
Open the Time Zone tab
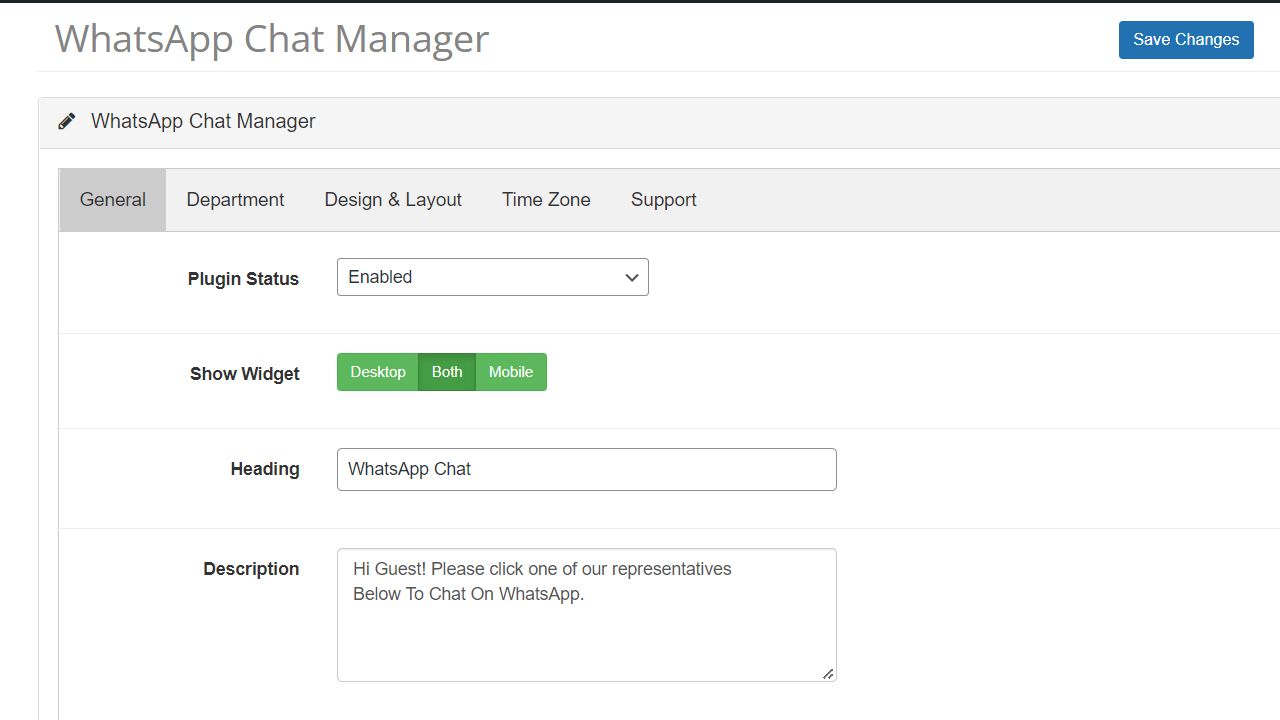pos(546,200)
